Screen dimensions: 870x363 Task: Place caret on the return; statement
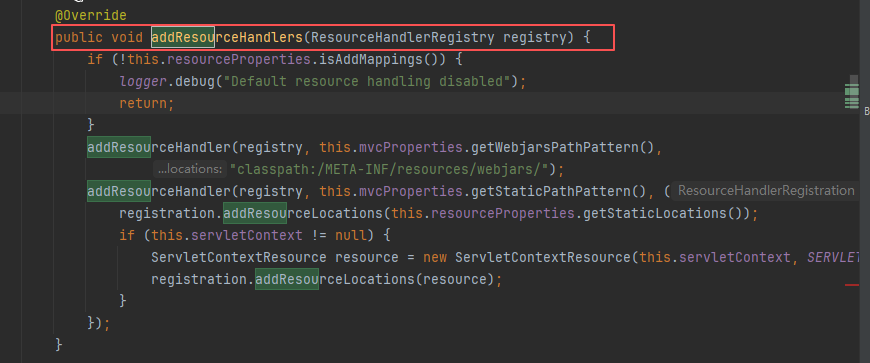[146, 104]
